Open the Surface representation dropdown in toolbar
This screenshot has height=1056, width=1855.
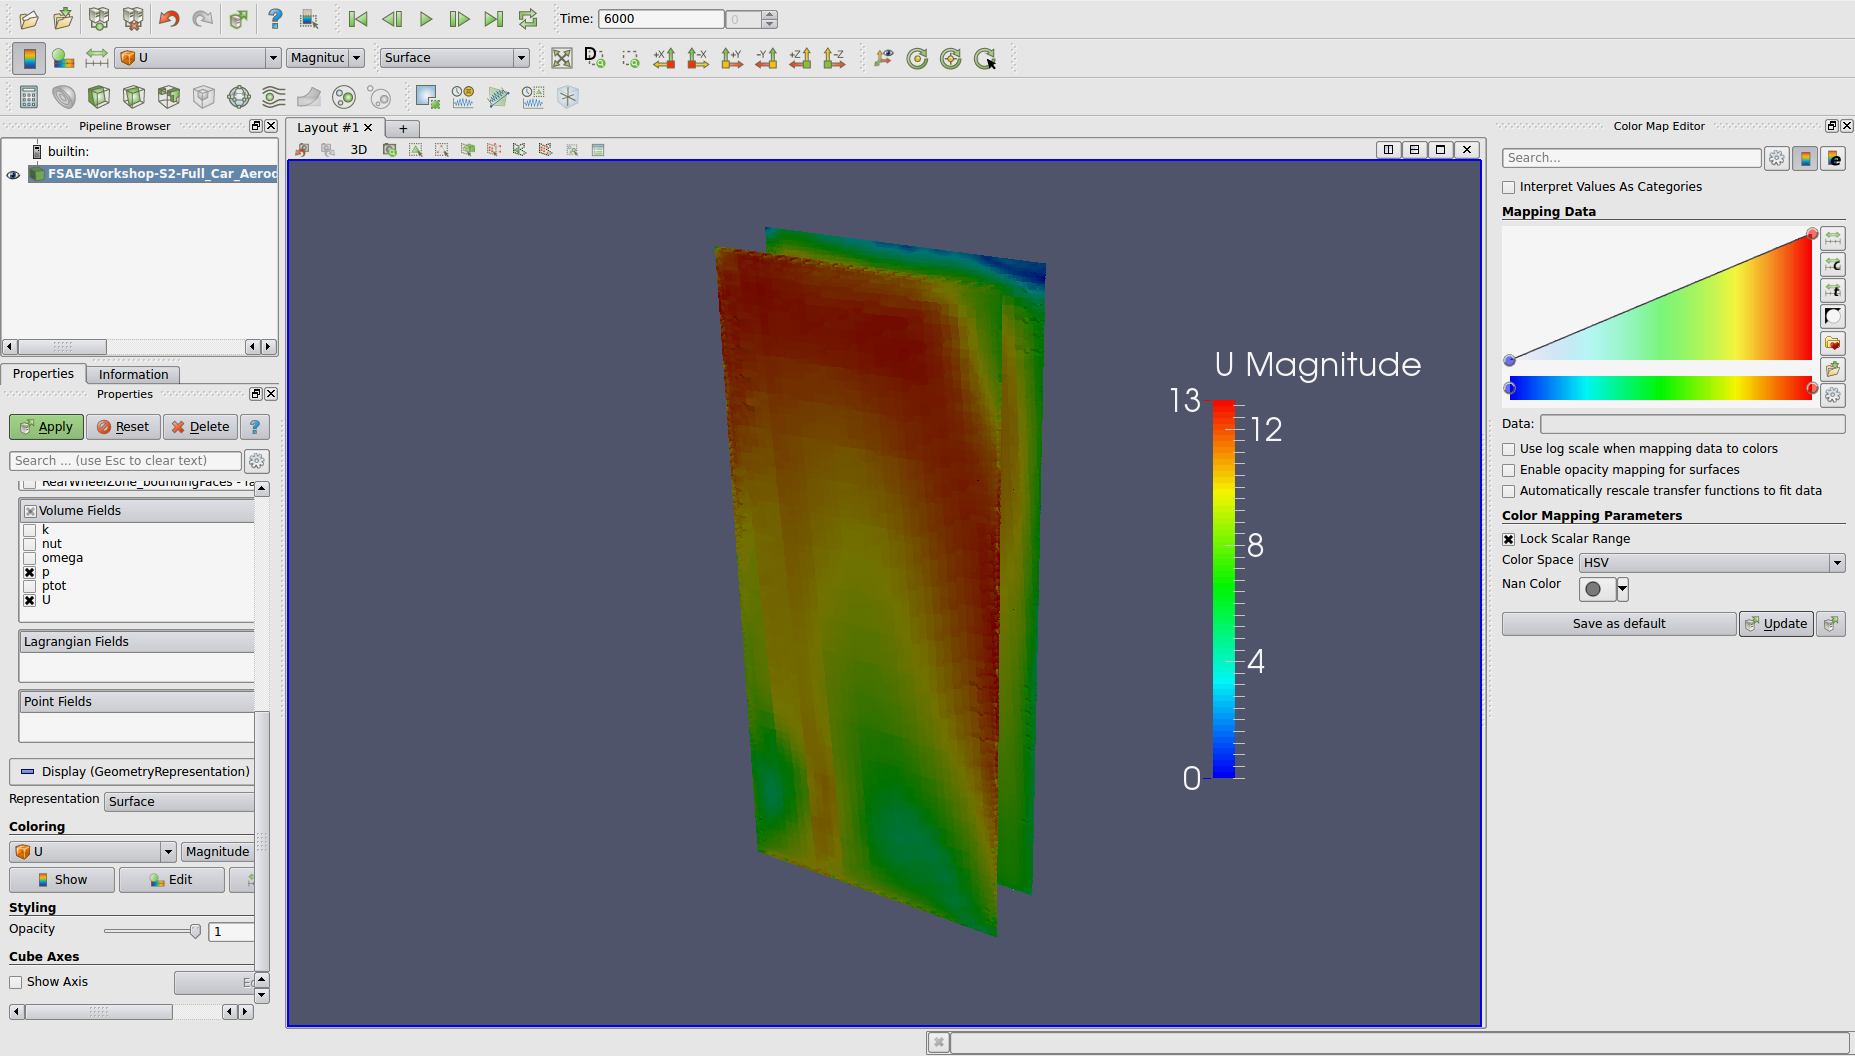click(x=455, y=58)
